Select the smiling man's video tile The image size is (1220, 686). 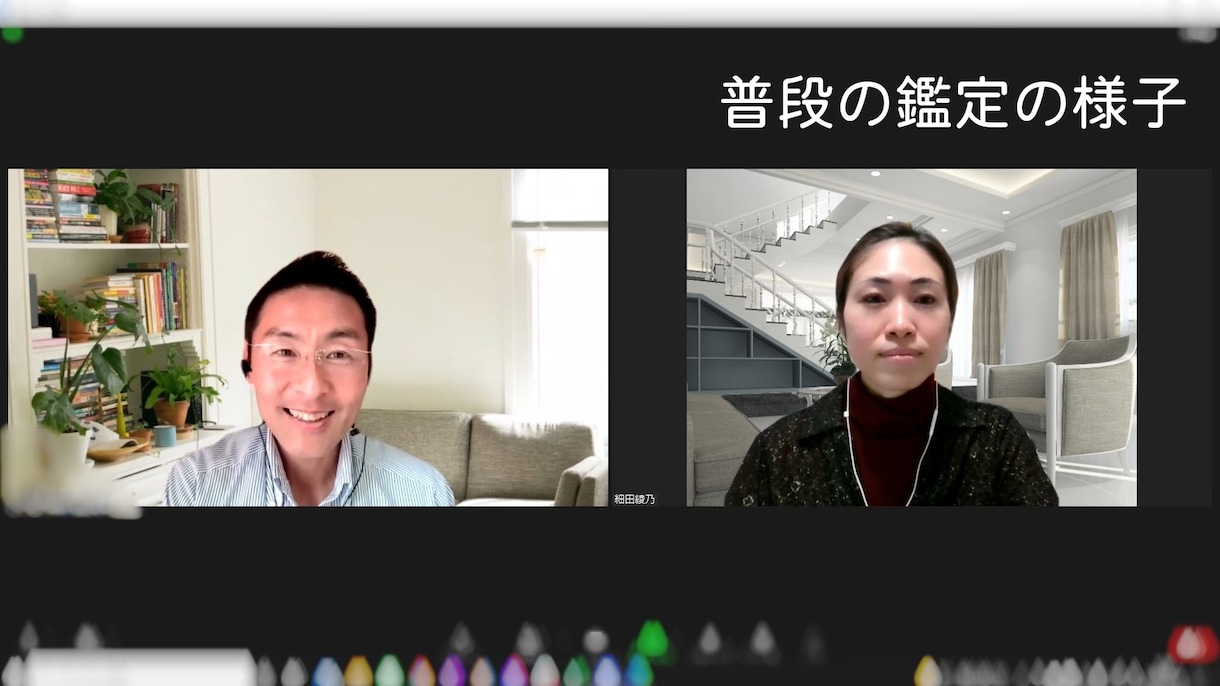click(x=308, y=337)
